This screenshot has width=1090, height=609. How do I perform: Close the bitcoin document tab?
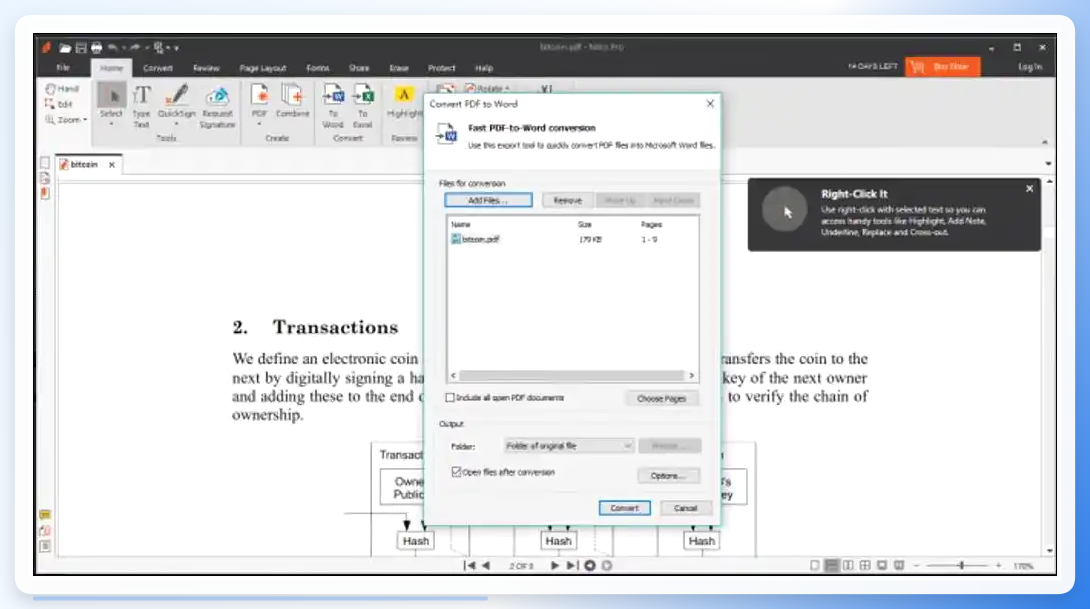click(x=112, y=165)
